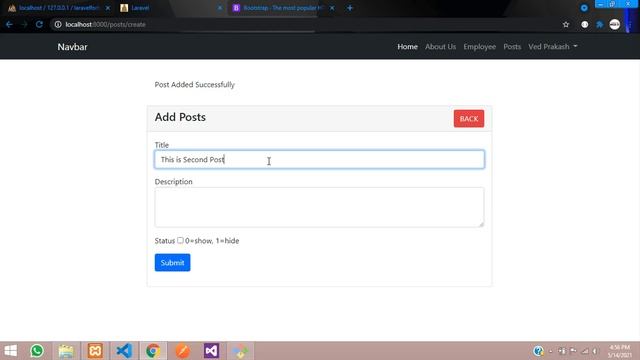640x360 pixels.
Task: Open File Explorer from the taskbar
Action: [x=66, y=351]
